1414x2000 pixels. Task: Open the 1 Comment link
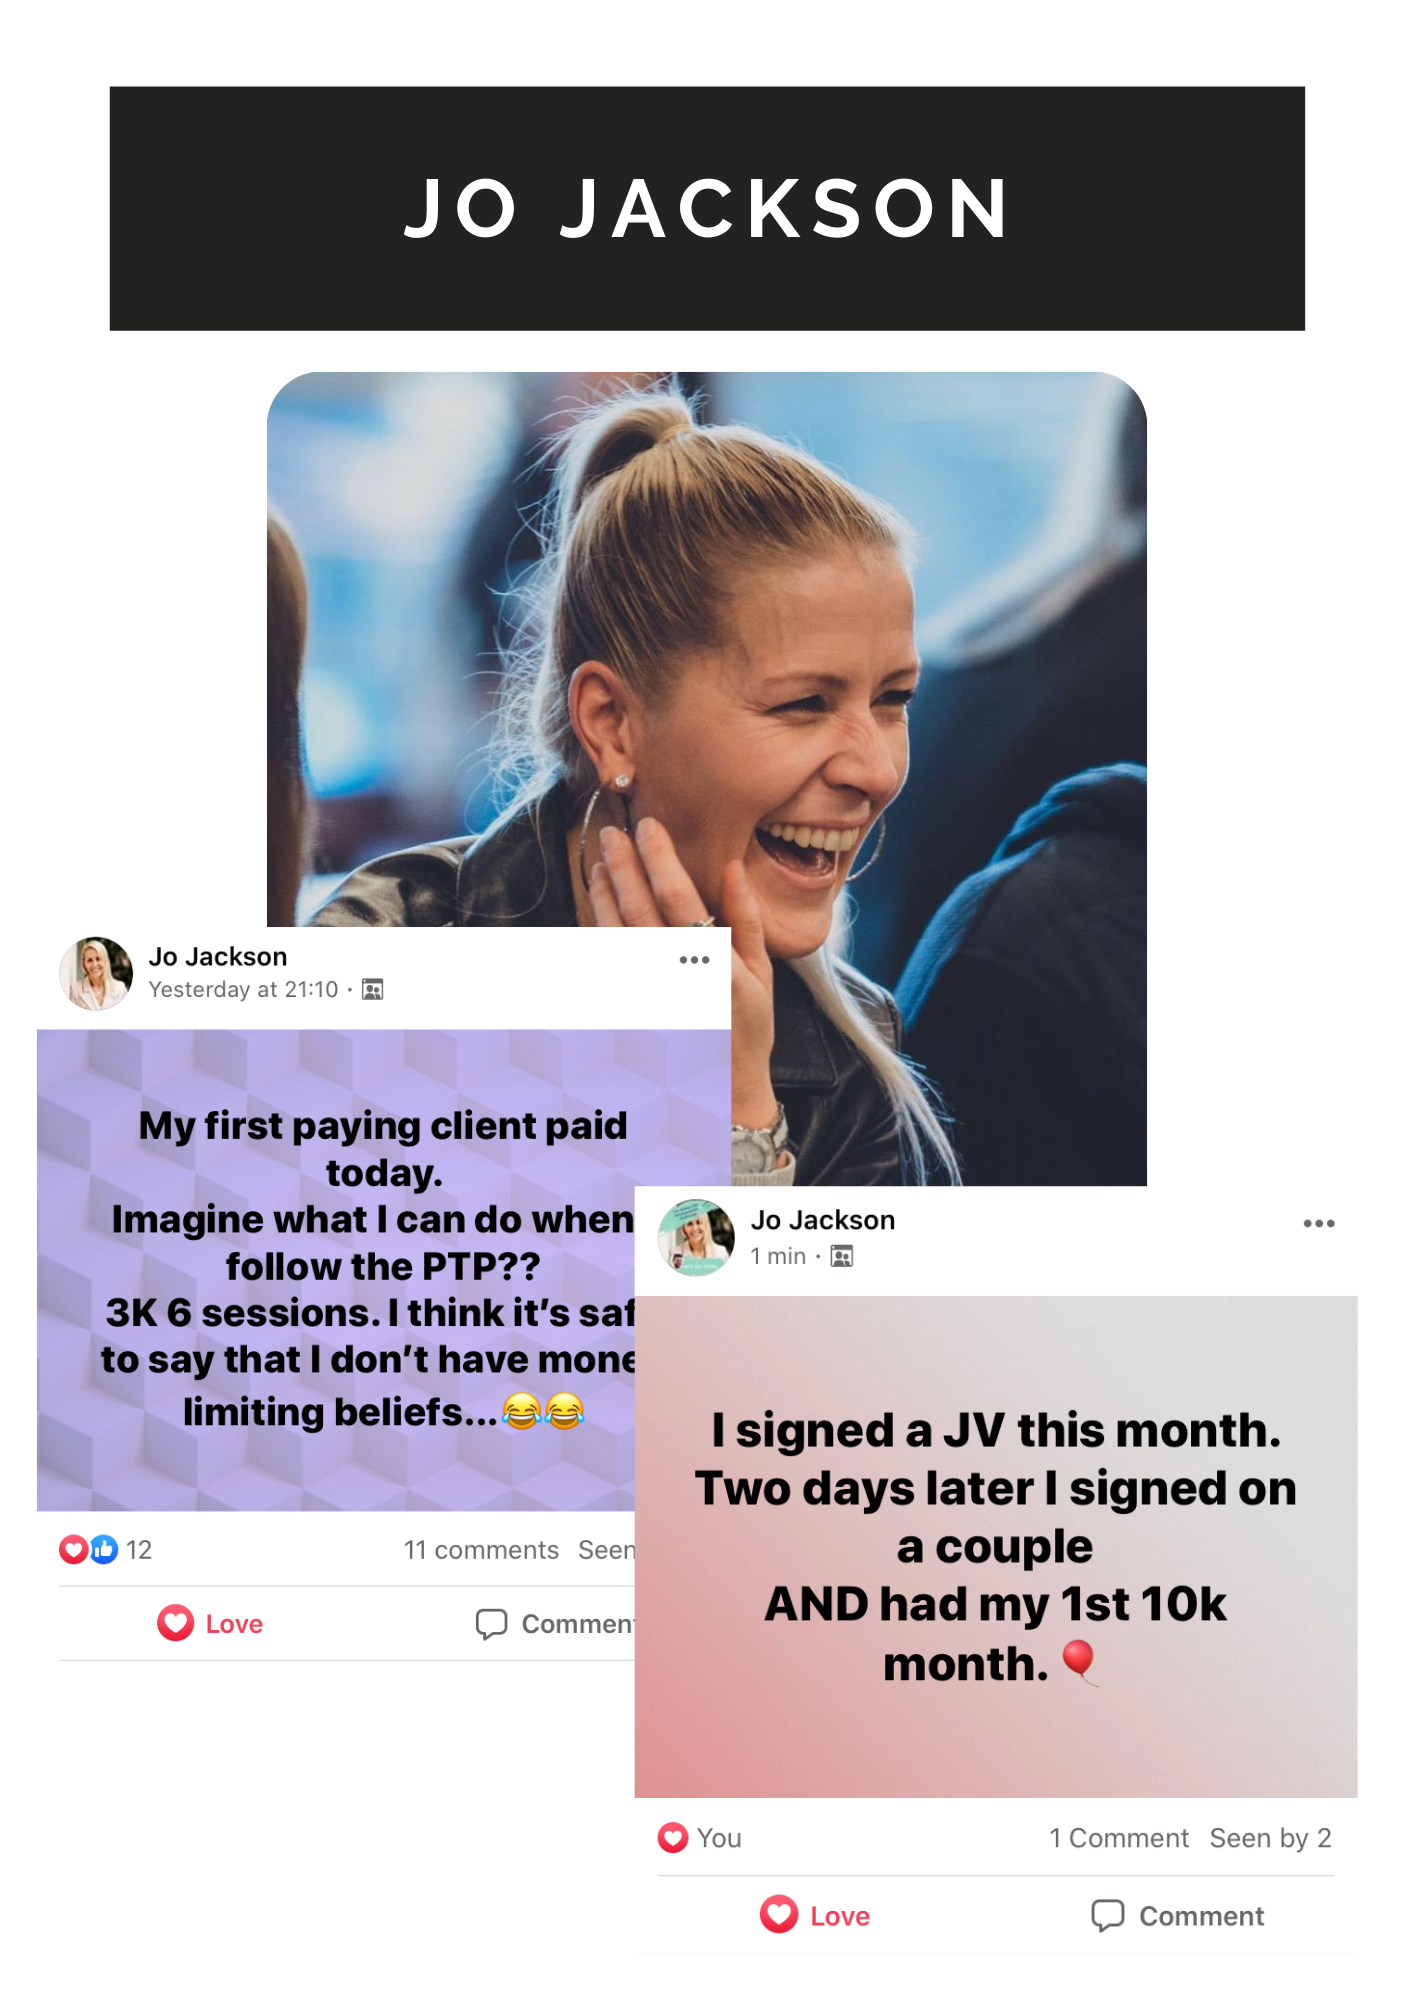click(x=1119, y=1838)
